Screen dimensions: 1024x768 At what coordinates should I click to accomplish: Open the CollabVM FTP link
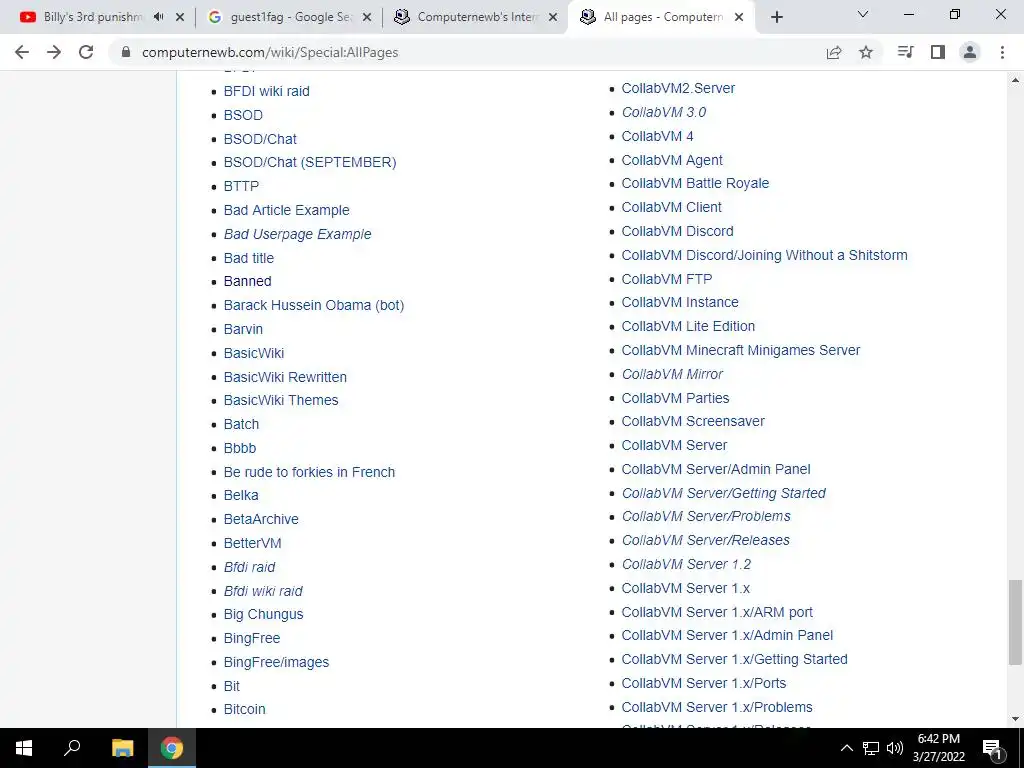coord(667,279)
